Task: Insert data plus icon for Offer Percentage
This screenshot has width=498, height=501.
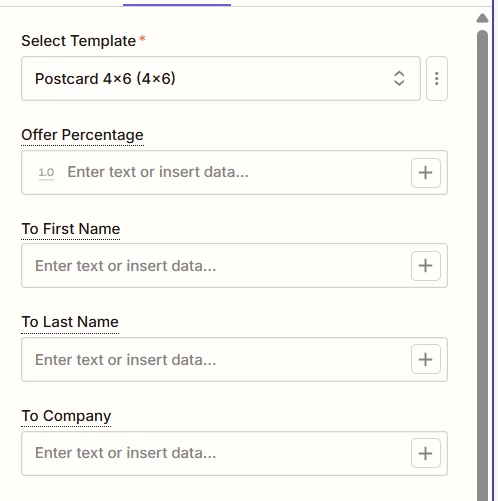Action: [426, 173]
